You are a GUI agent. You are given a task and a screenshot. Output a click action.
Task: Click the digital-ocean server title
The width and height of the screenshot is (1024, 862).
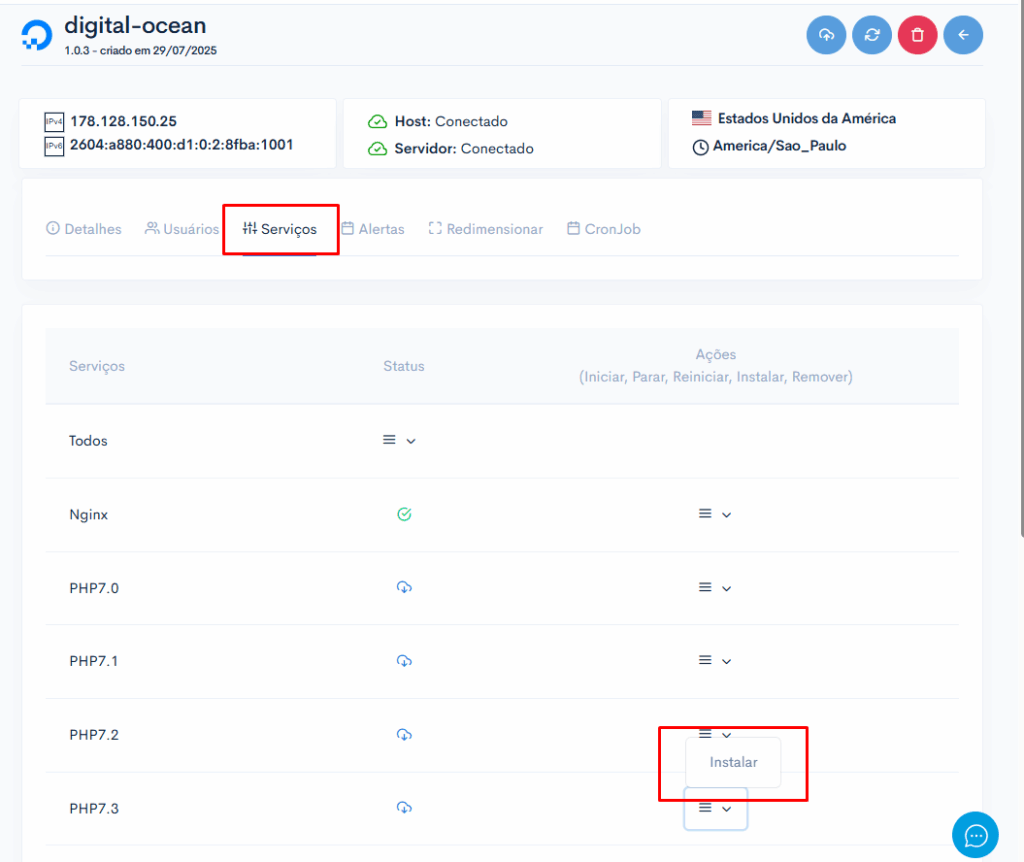point(135,25)
